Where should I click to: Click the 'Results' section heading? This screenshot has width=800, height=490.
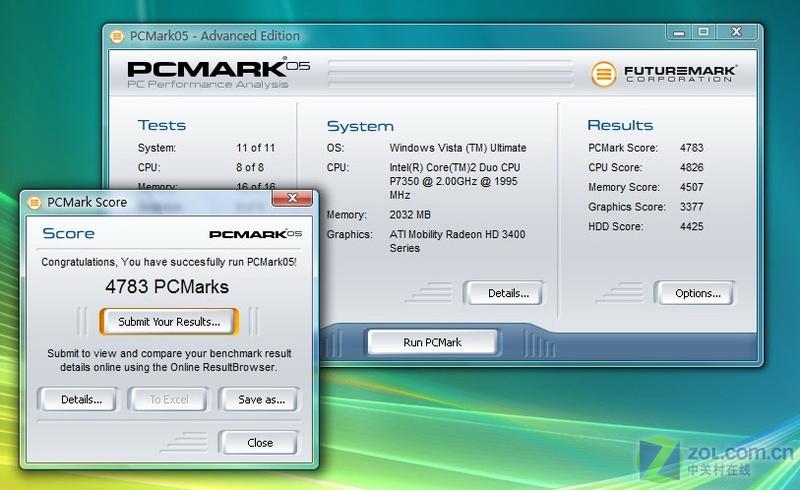620,125
